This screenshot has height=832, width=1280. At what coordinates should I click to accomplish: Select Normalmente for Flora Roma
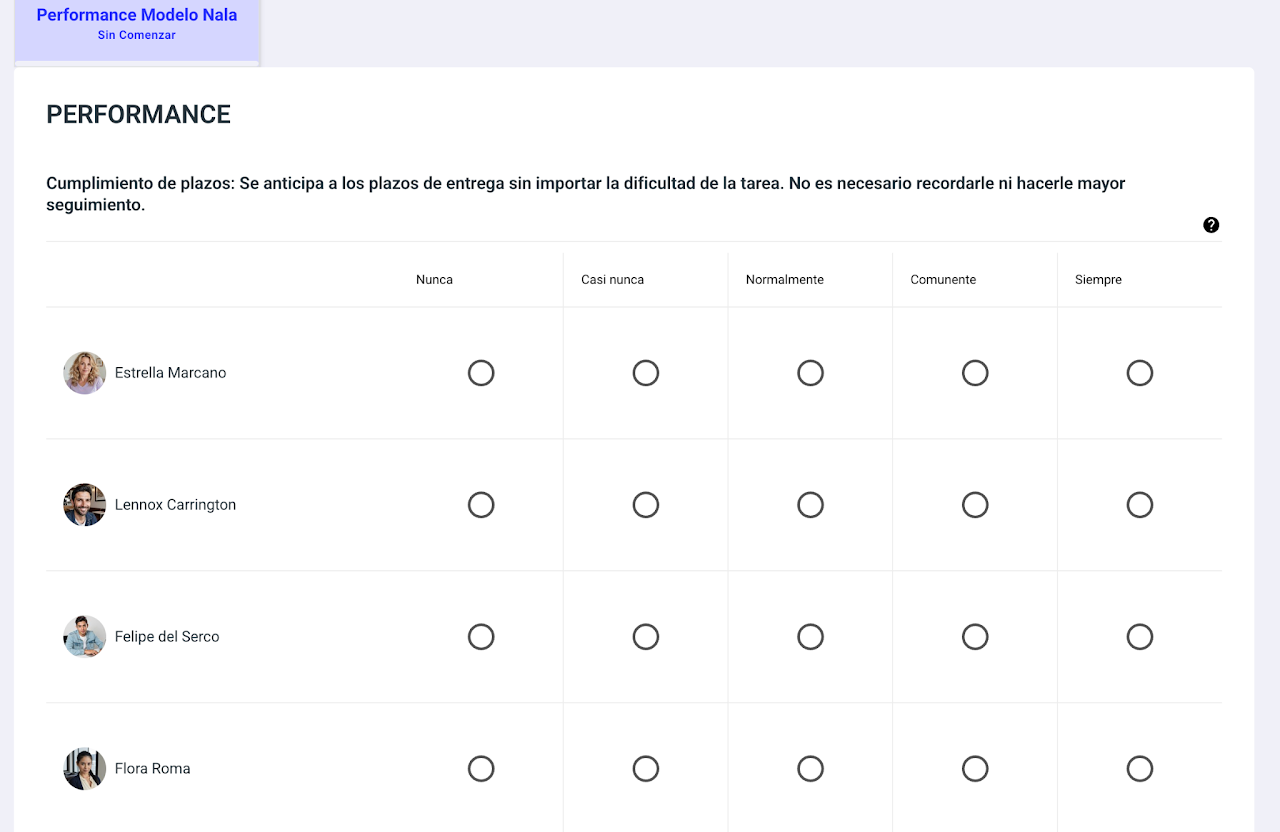tap(810, 769)
